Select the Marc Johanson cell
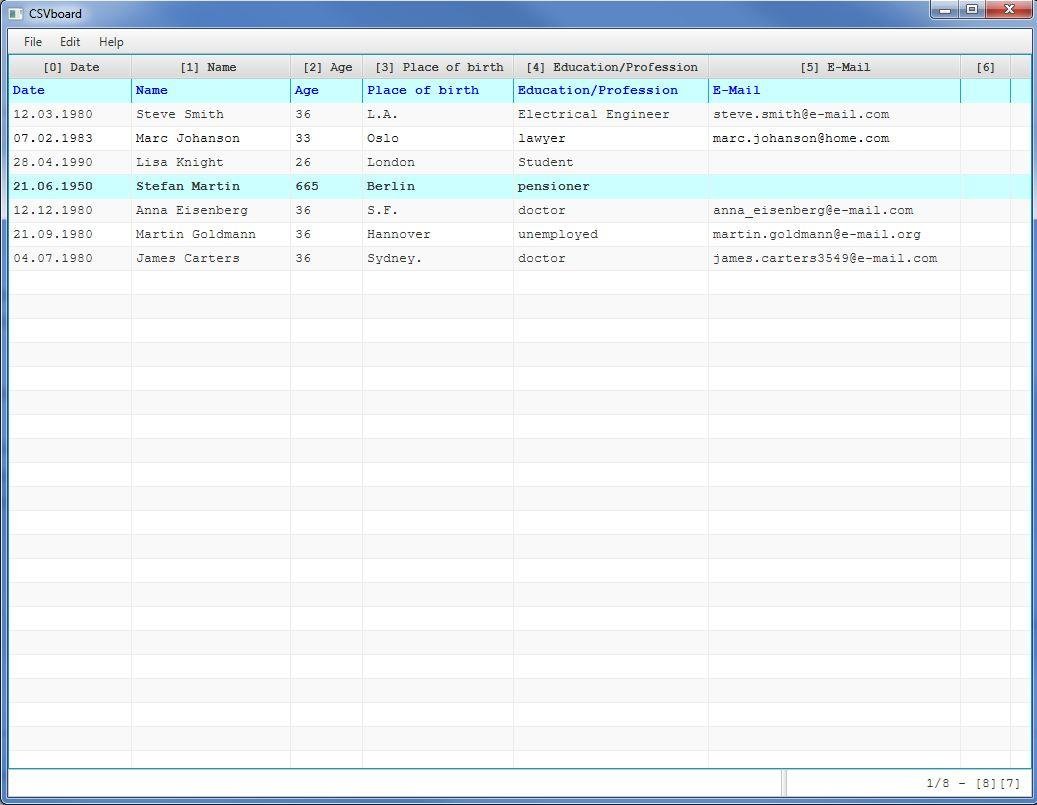 [211, 138]
